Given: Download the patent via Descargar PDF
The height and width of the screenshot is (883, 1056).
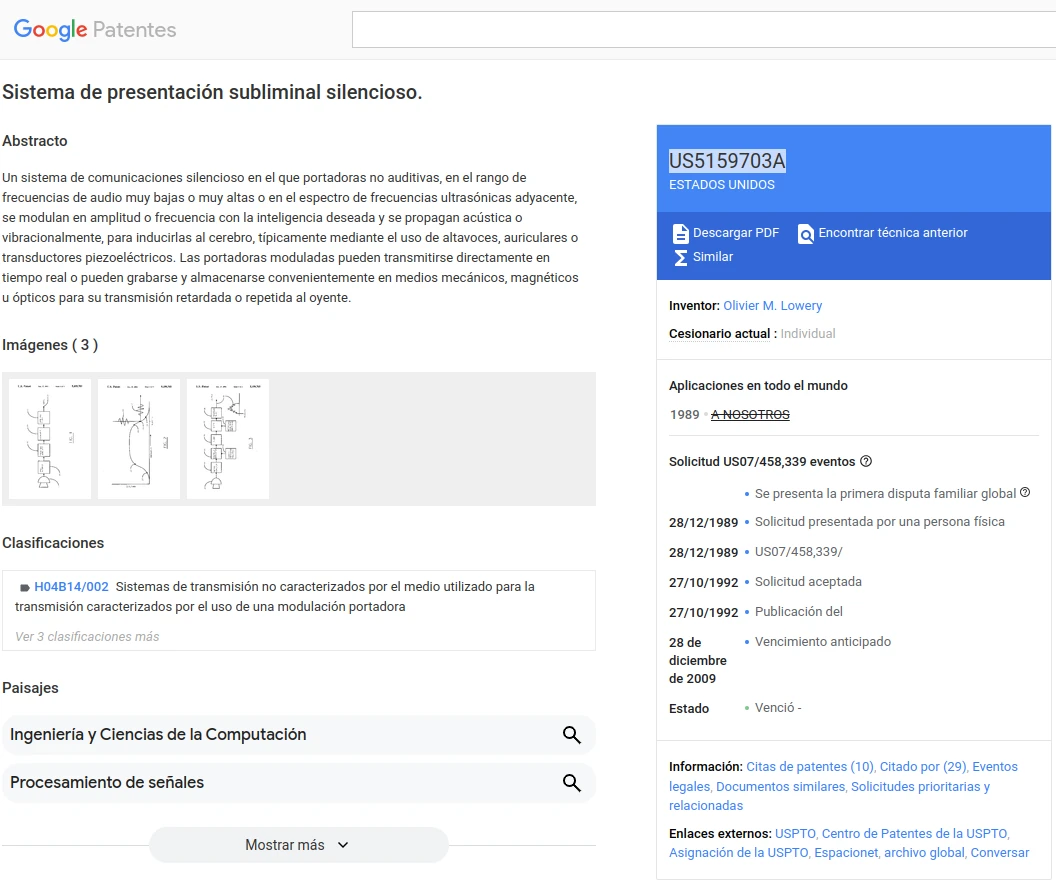Looking at the screenshot, I should pyautogui.click(x=735, y=233).
